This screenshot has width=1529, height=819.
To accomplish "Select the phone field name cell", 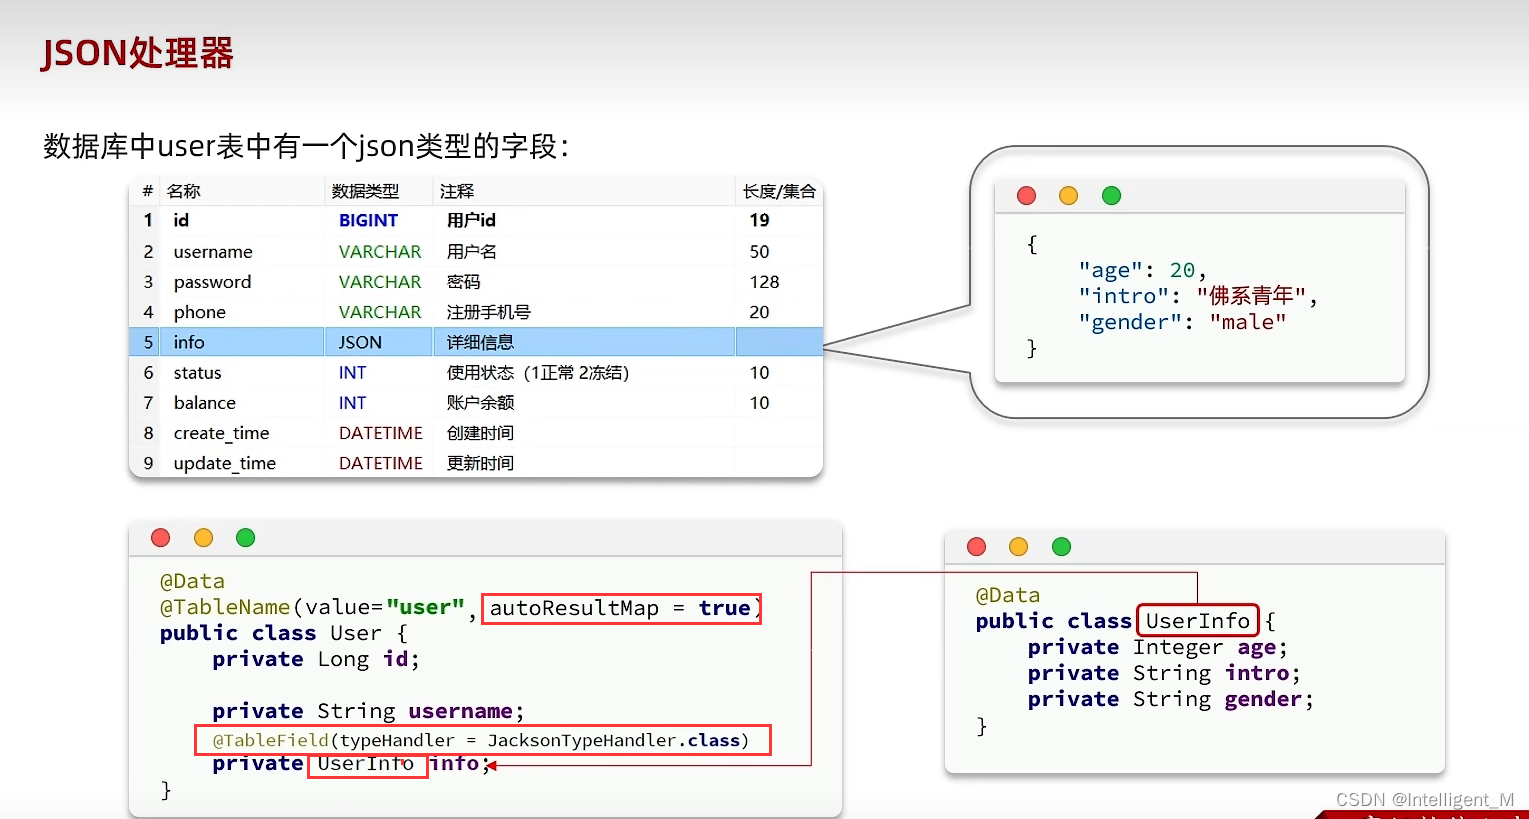I will tap(199, 312).
